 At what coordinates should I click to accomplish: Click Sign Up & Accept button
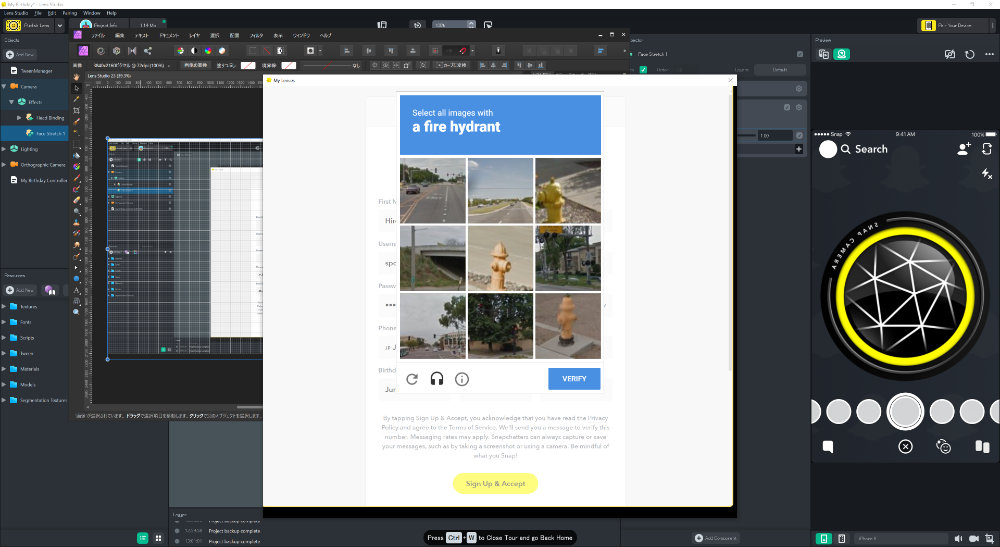496,484
